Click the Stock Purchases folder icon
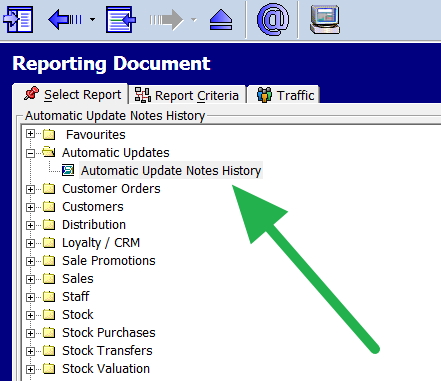This screenshot has width=441, height=381. click(49, 333)
